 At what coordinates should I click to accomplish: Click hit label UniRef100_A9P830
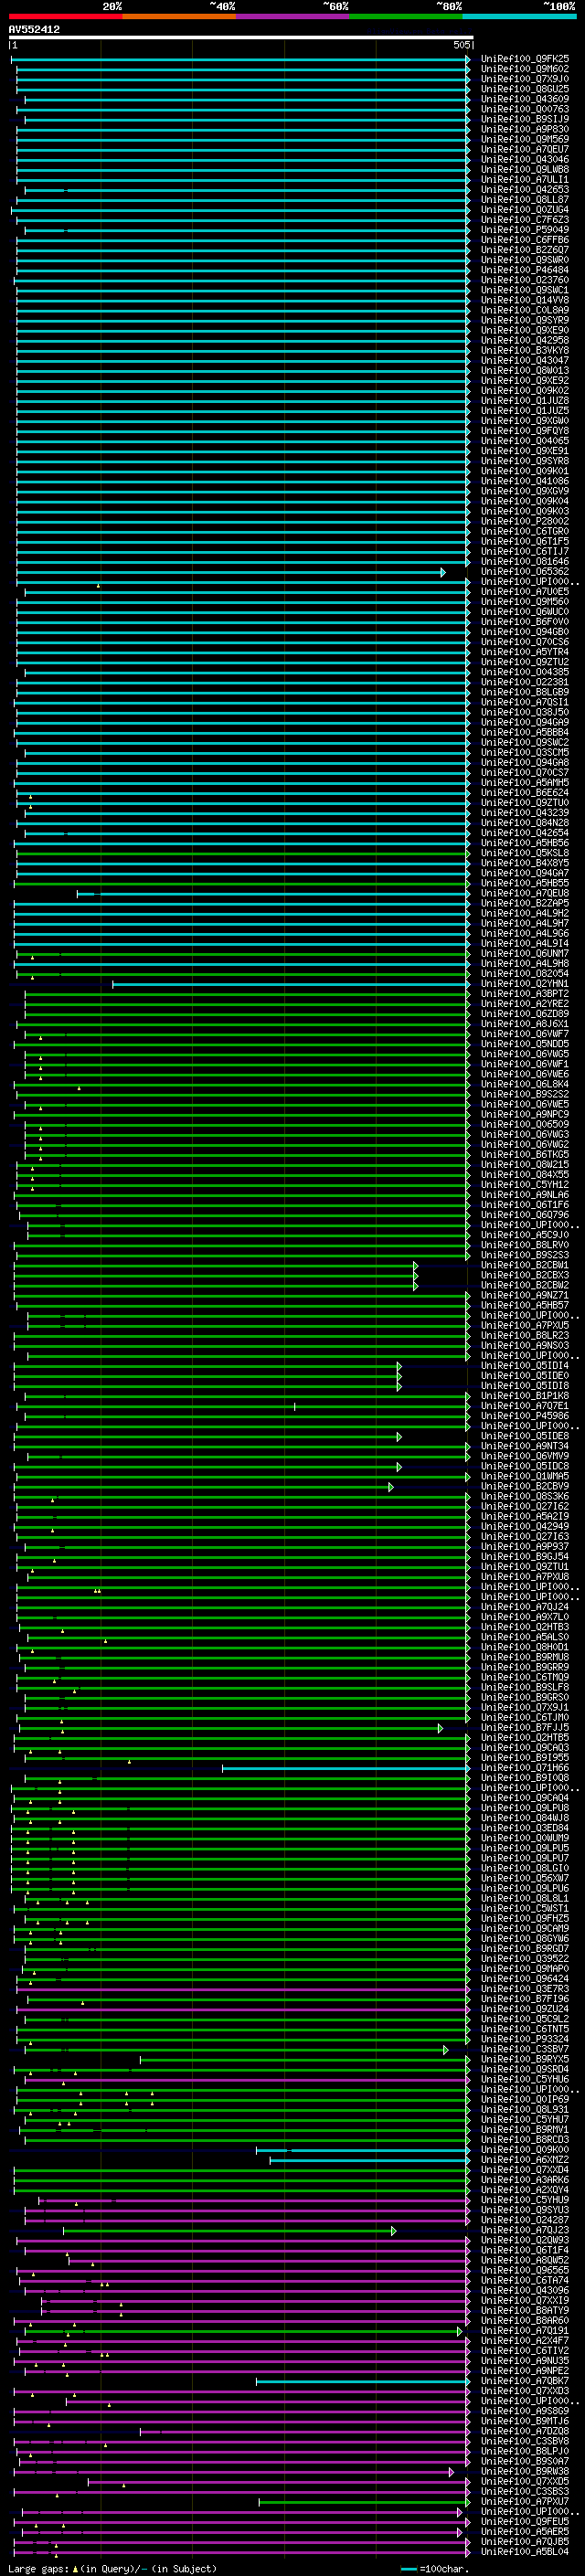pyautogui.click(x=525, y=129)
